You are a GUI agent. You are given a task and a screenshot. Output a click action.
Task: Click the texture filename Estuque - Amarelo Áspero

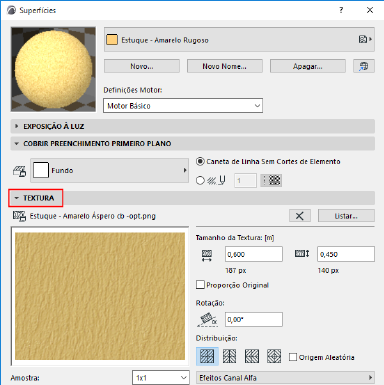93,216
